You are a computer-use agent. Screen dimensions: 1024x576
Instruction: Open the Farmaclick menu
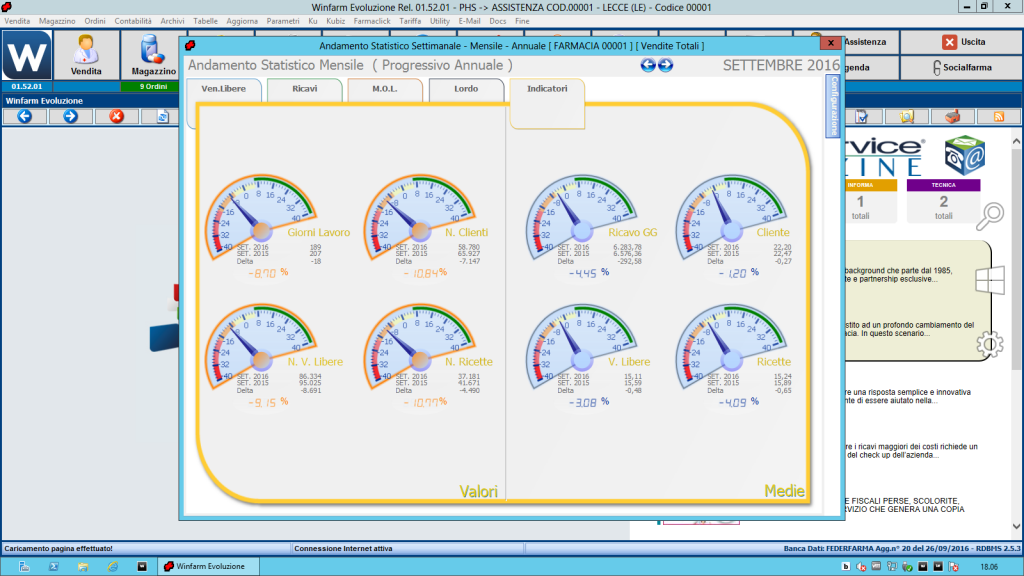click(372, 21)
